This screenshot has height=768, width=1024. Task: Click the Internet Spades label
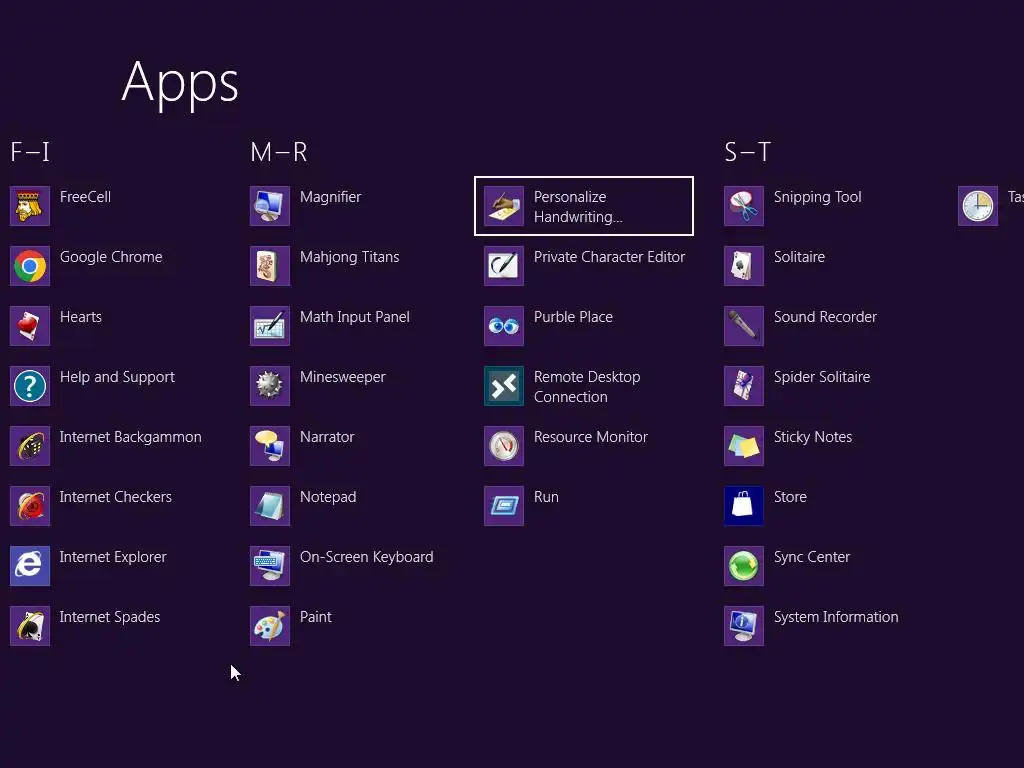[x=110, y=618]
